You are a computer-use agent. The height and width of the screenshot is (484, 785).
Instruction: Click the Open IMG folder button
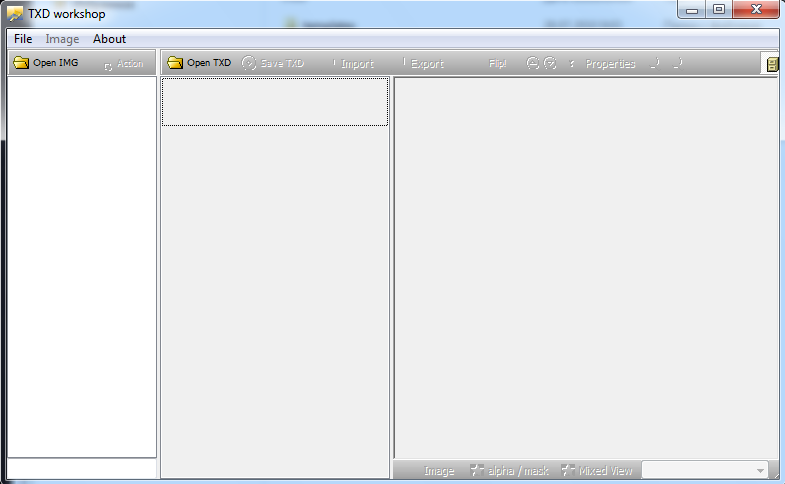point(45,63)
